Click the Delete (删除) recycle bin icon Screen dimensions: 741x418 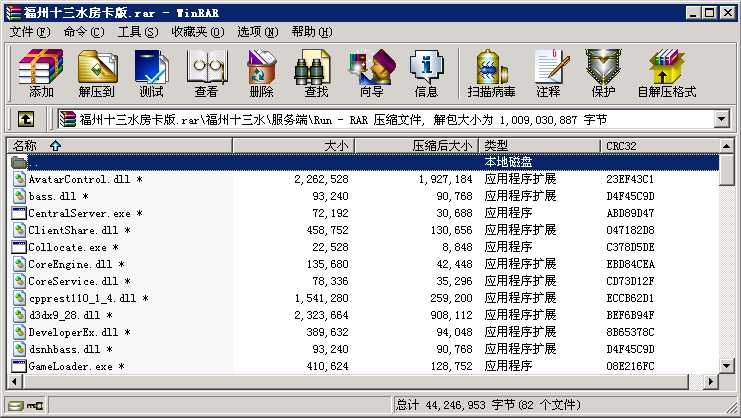(x=261, y=73)
